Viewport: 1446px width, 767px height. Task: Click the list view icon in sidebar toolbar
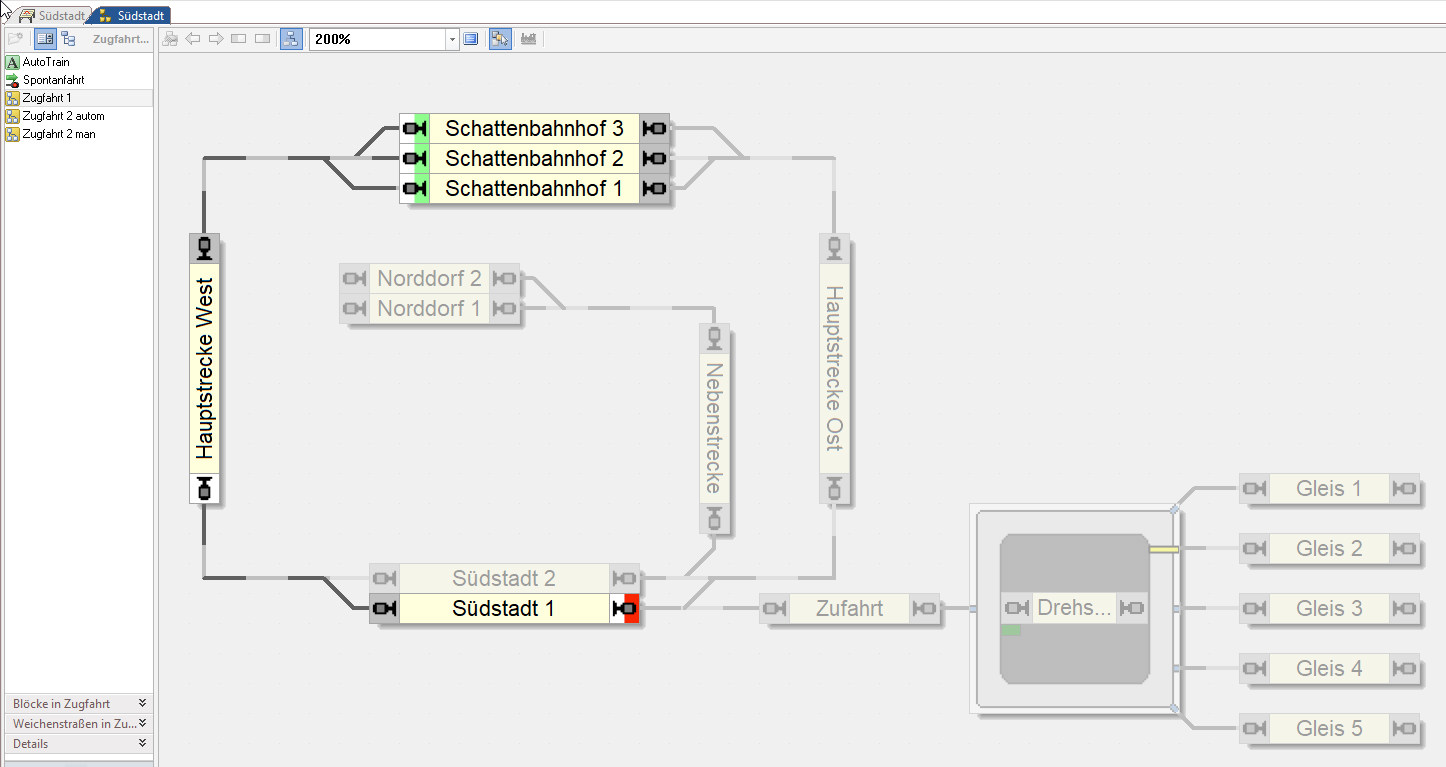pyautogui.click(x=45, y=39)
